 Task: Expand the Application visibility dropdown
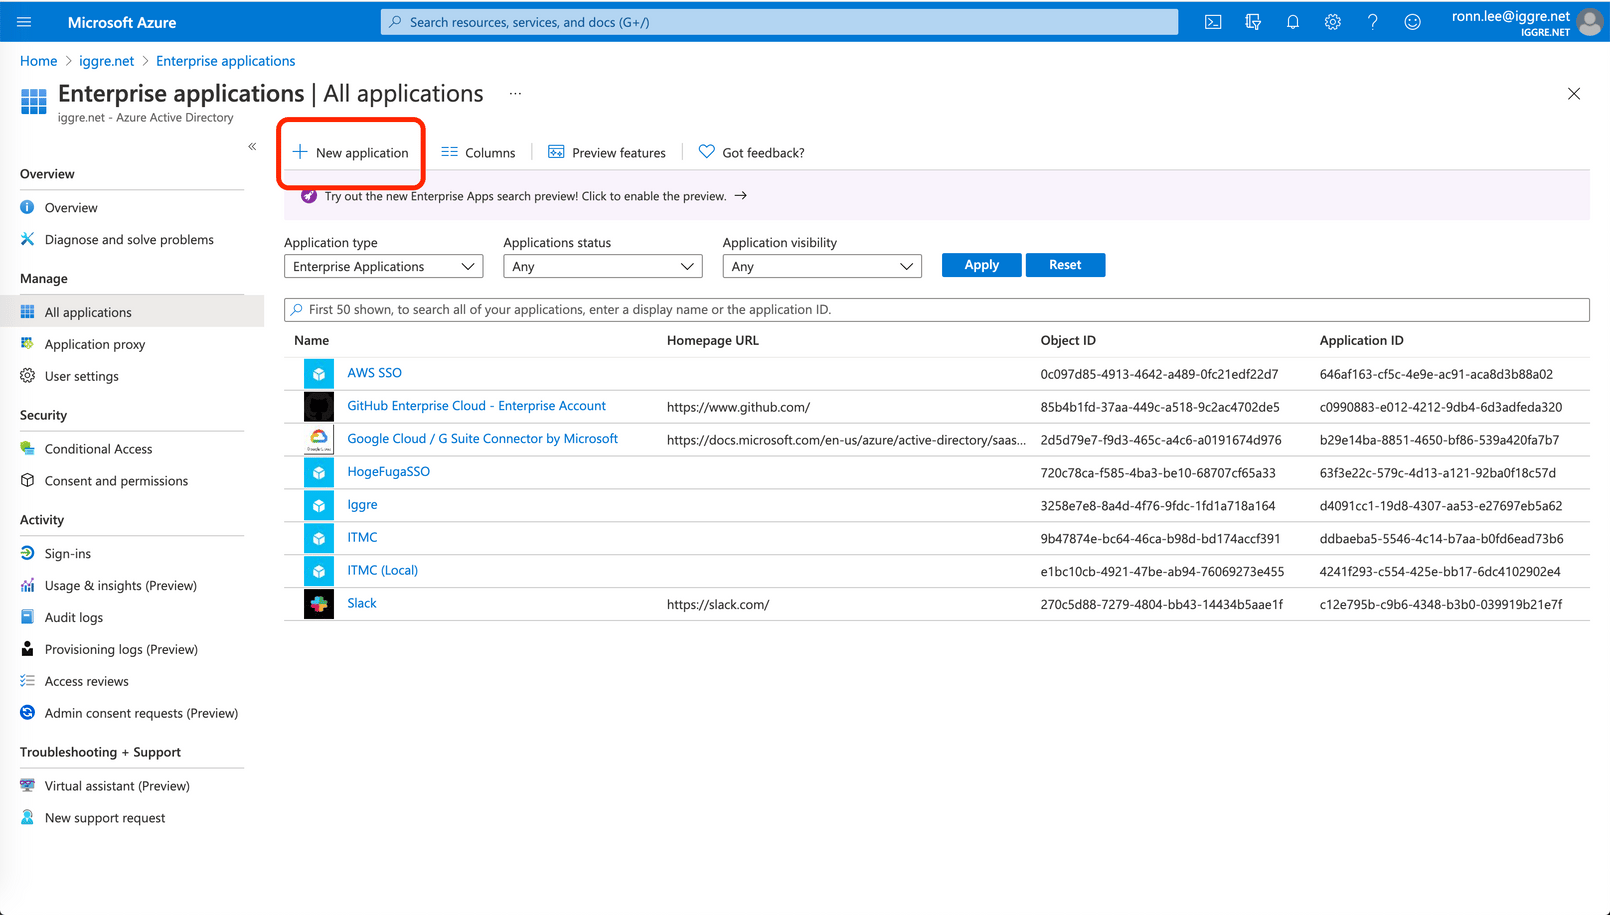pyautogui.click(x=822, y=267)
